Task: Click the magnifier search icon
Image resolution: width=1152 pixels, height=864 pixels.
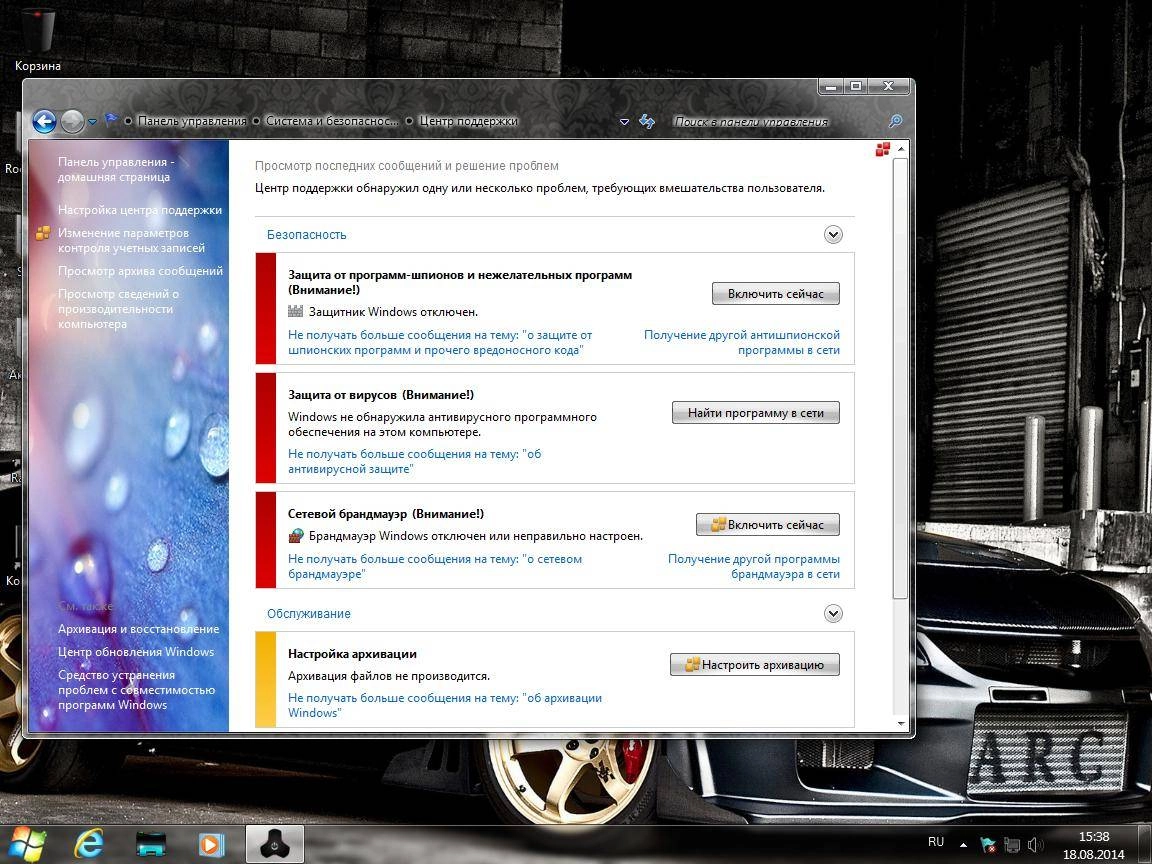Action: (x=895, y=121)
